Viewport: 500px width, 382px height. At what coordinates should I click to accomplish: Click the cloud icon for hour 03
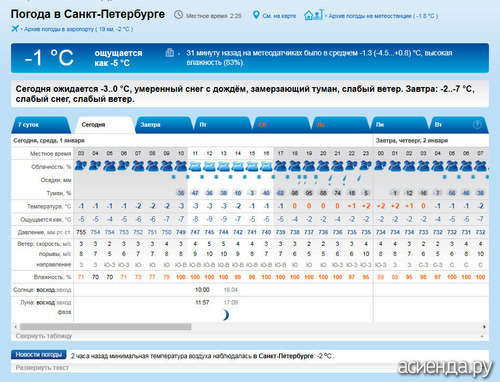(x=81, y=166)
